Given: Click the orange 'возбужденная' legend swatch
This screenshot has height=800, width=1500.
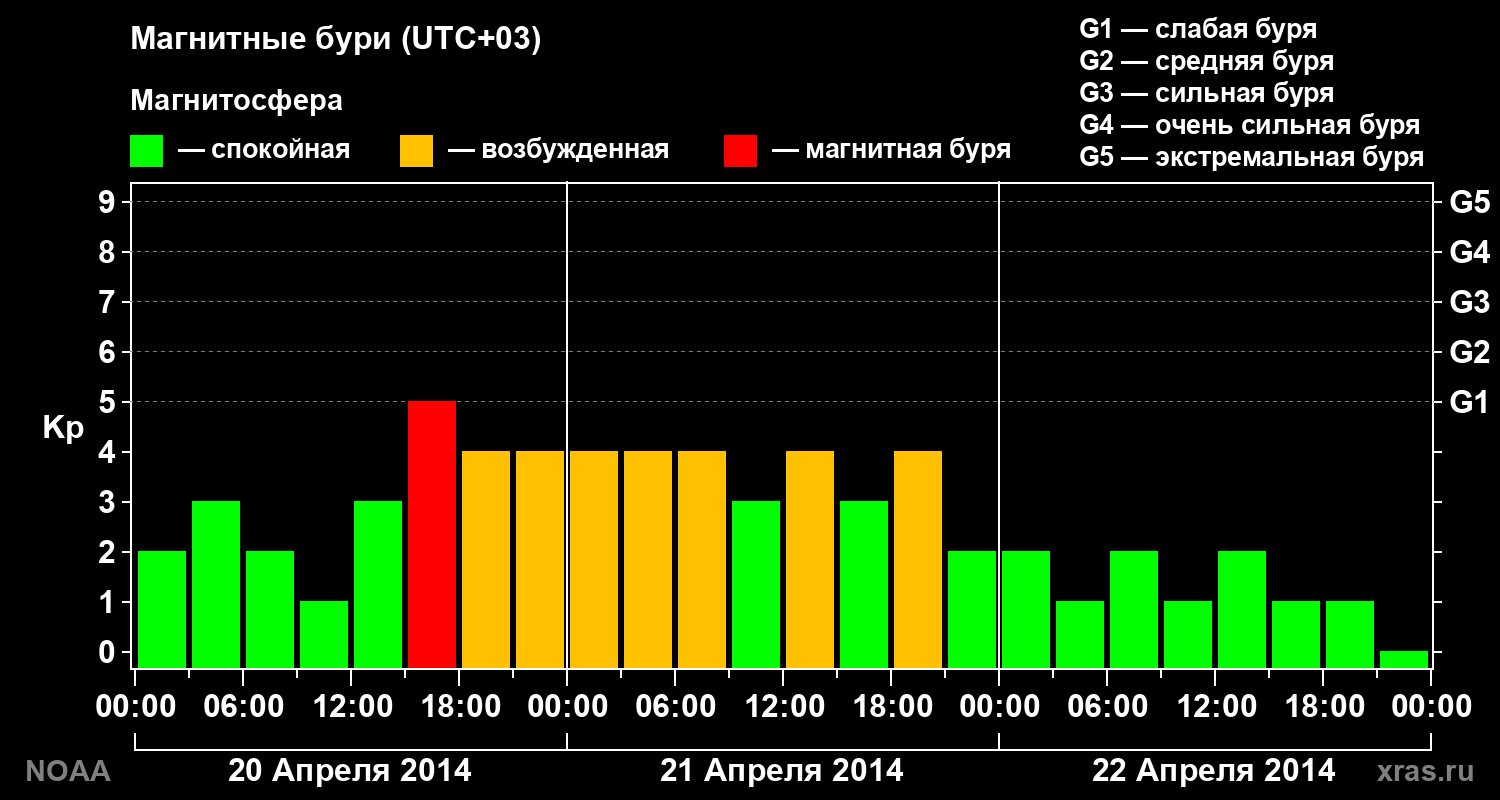Looking at the screenshot, I should (416, 151).
